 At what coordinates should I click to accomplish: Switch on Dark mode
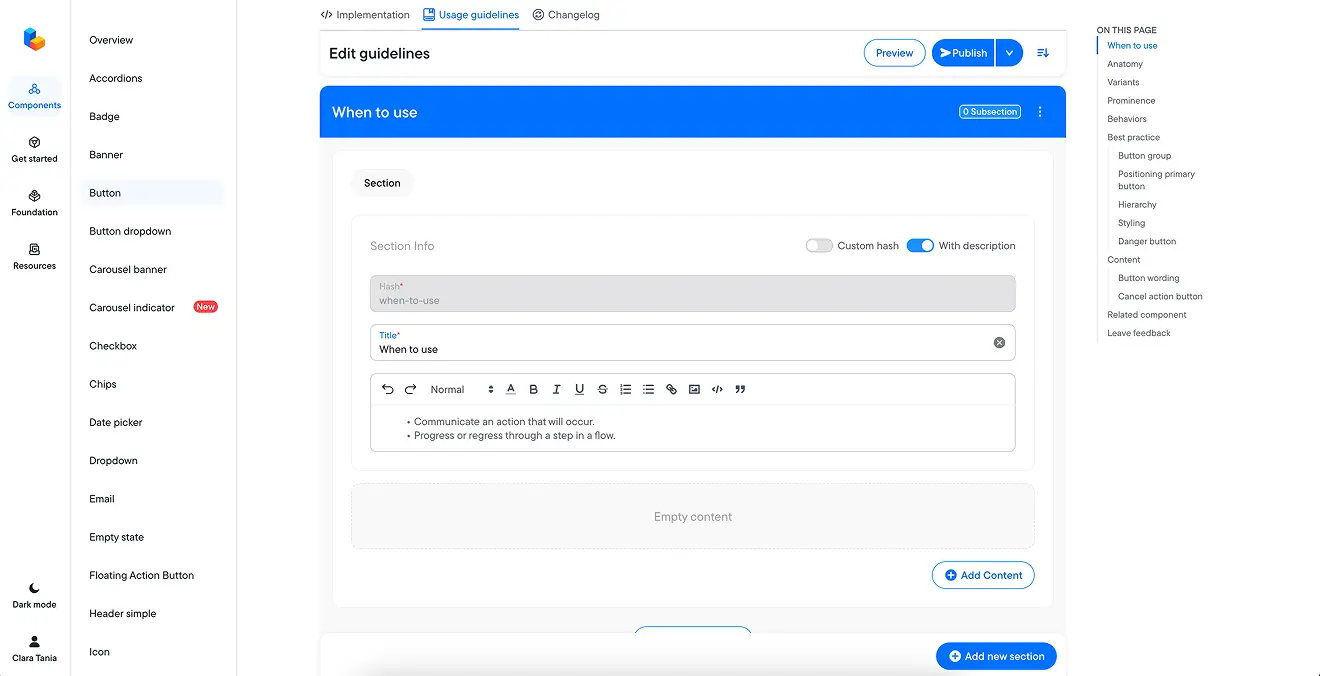coord(35,595)
